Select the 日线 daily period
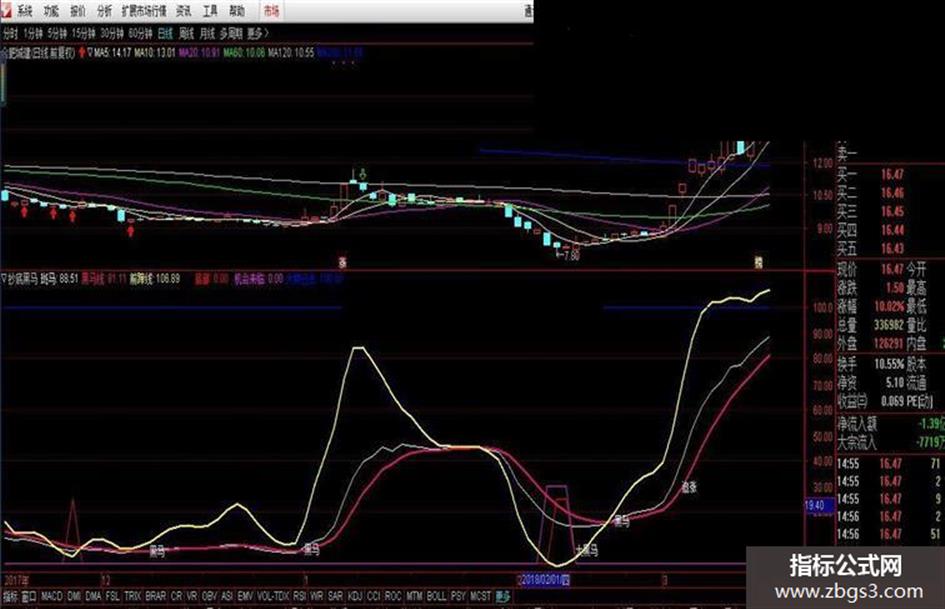 pyautogui.click(x=165, y=33)
